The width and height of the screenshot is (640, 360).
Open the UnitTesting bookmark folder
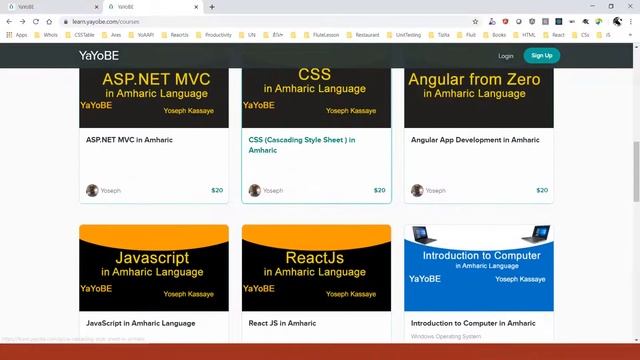pos(404,35)
